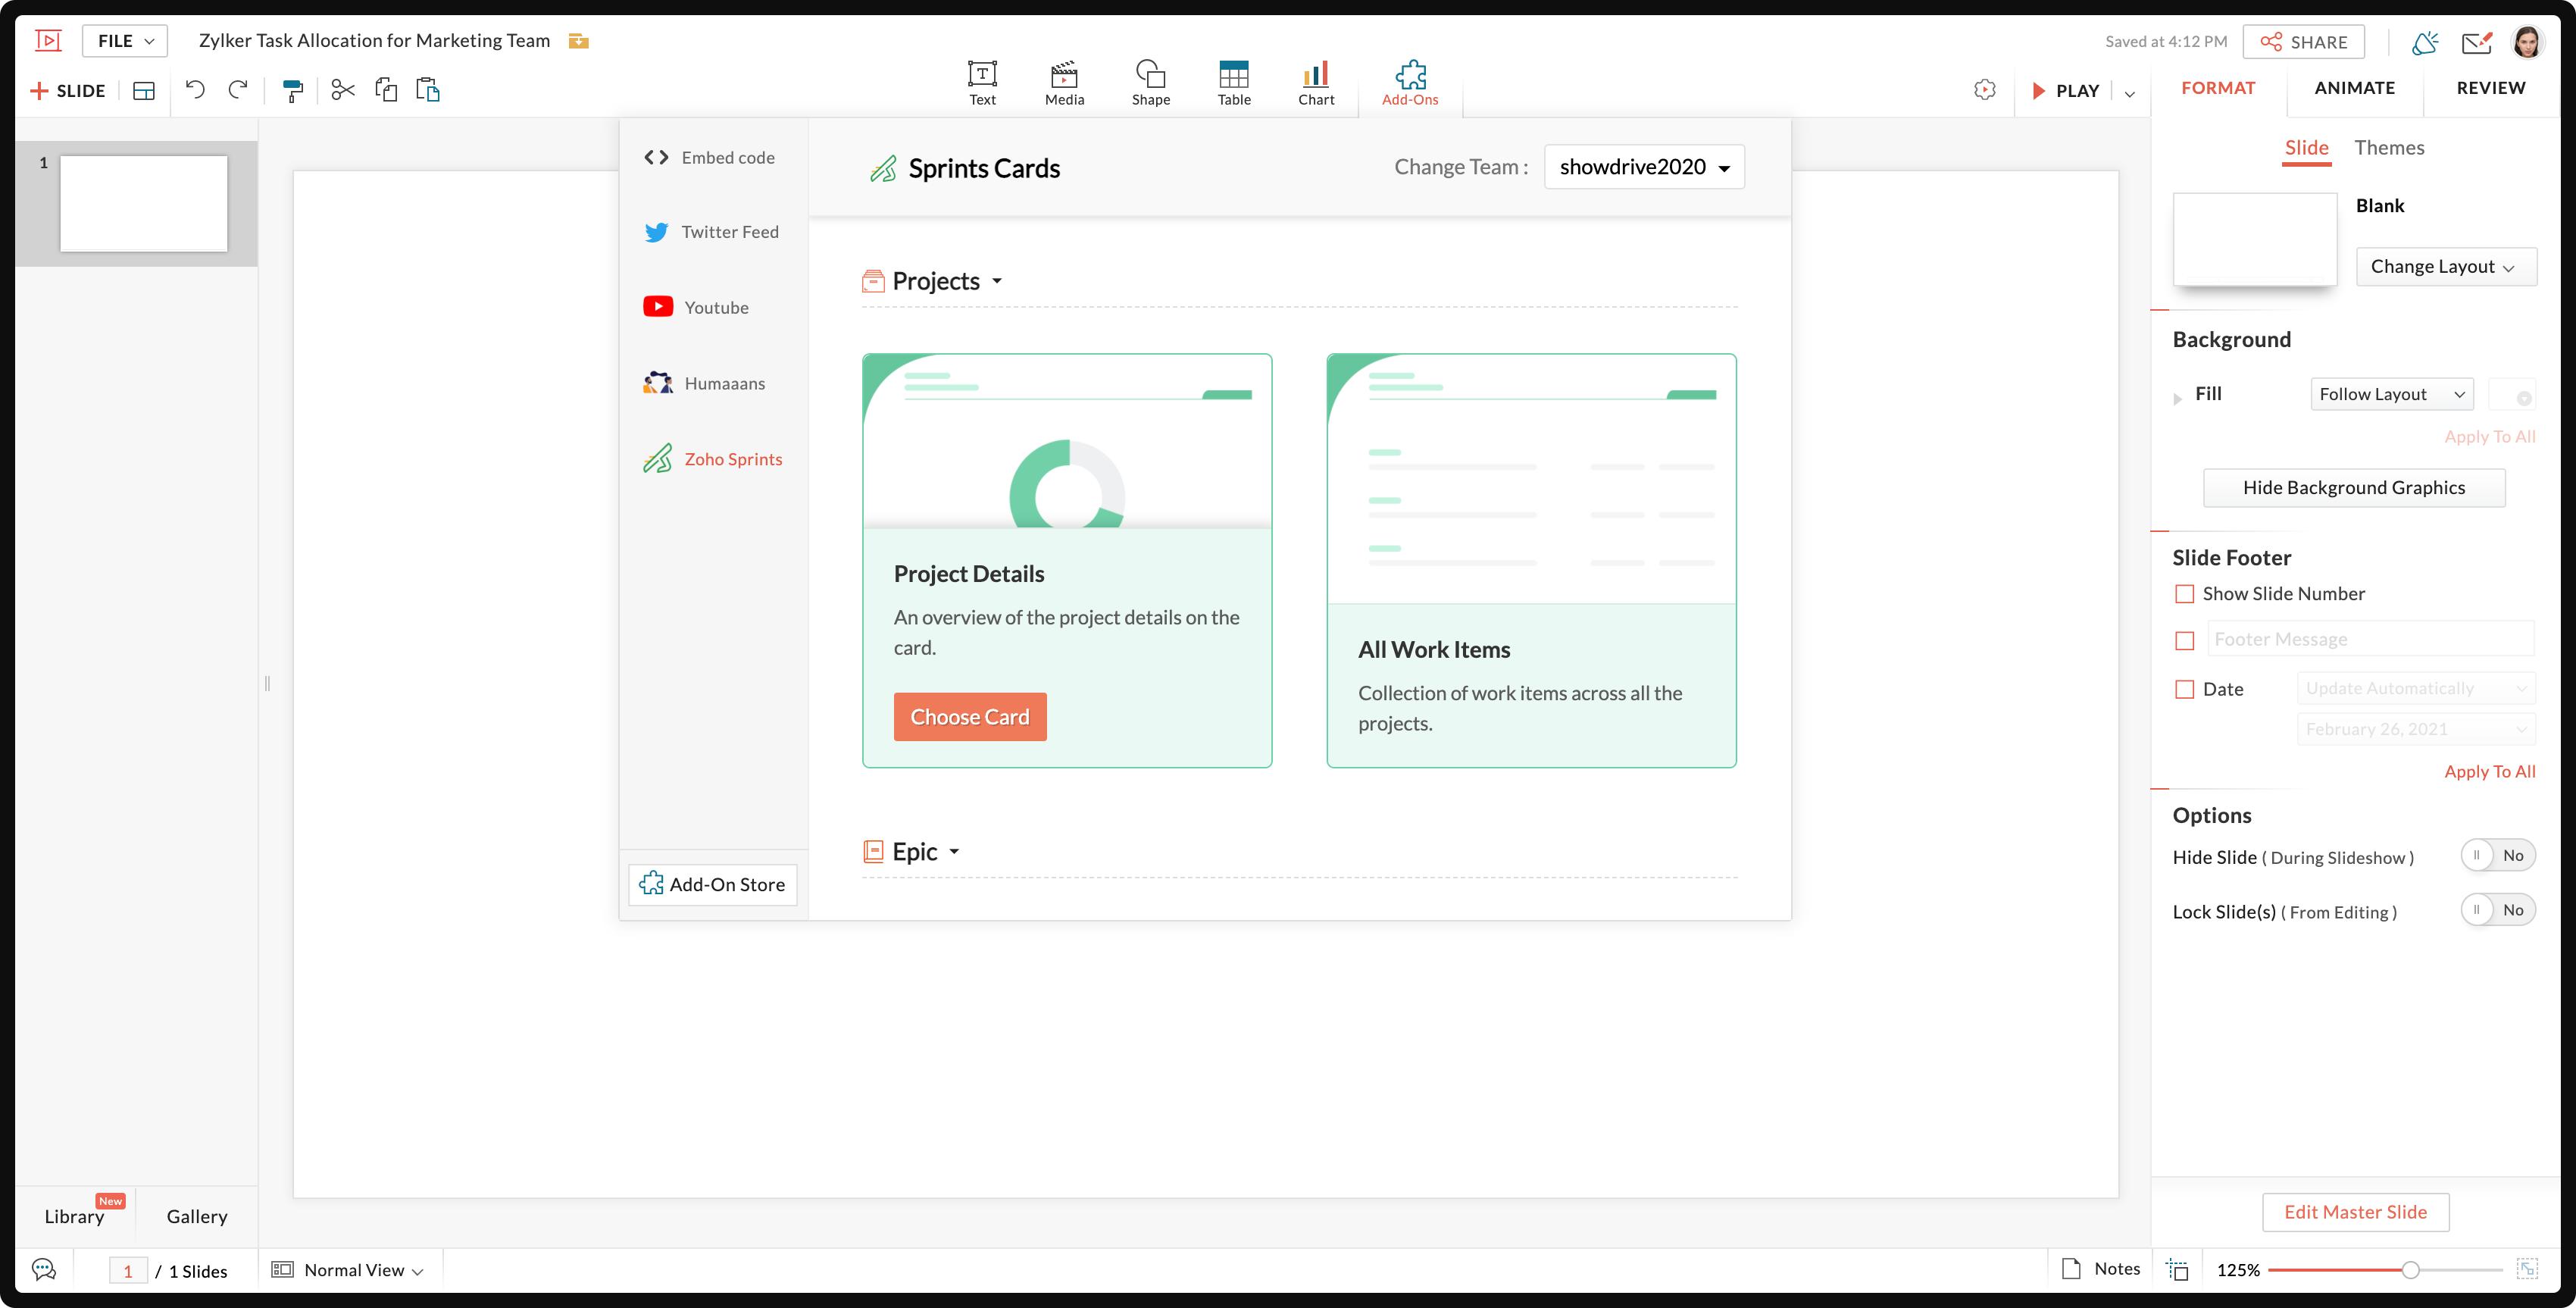Open the Themes tab in Format panel
Viewport: 2576px width, 1308px height.
2389,147
